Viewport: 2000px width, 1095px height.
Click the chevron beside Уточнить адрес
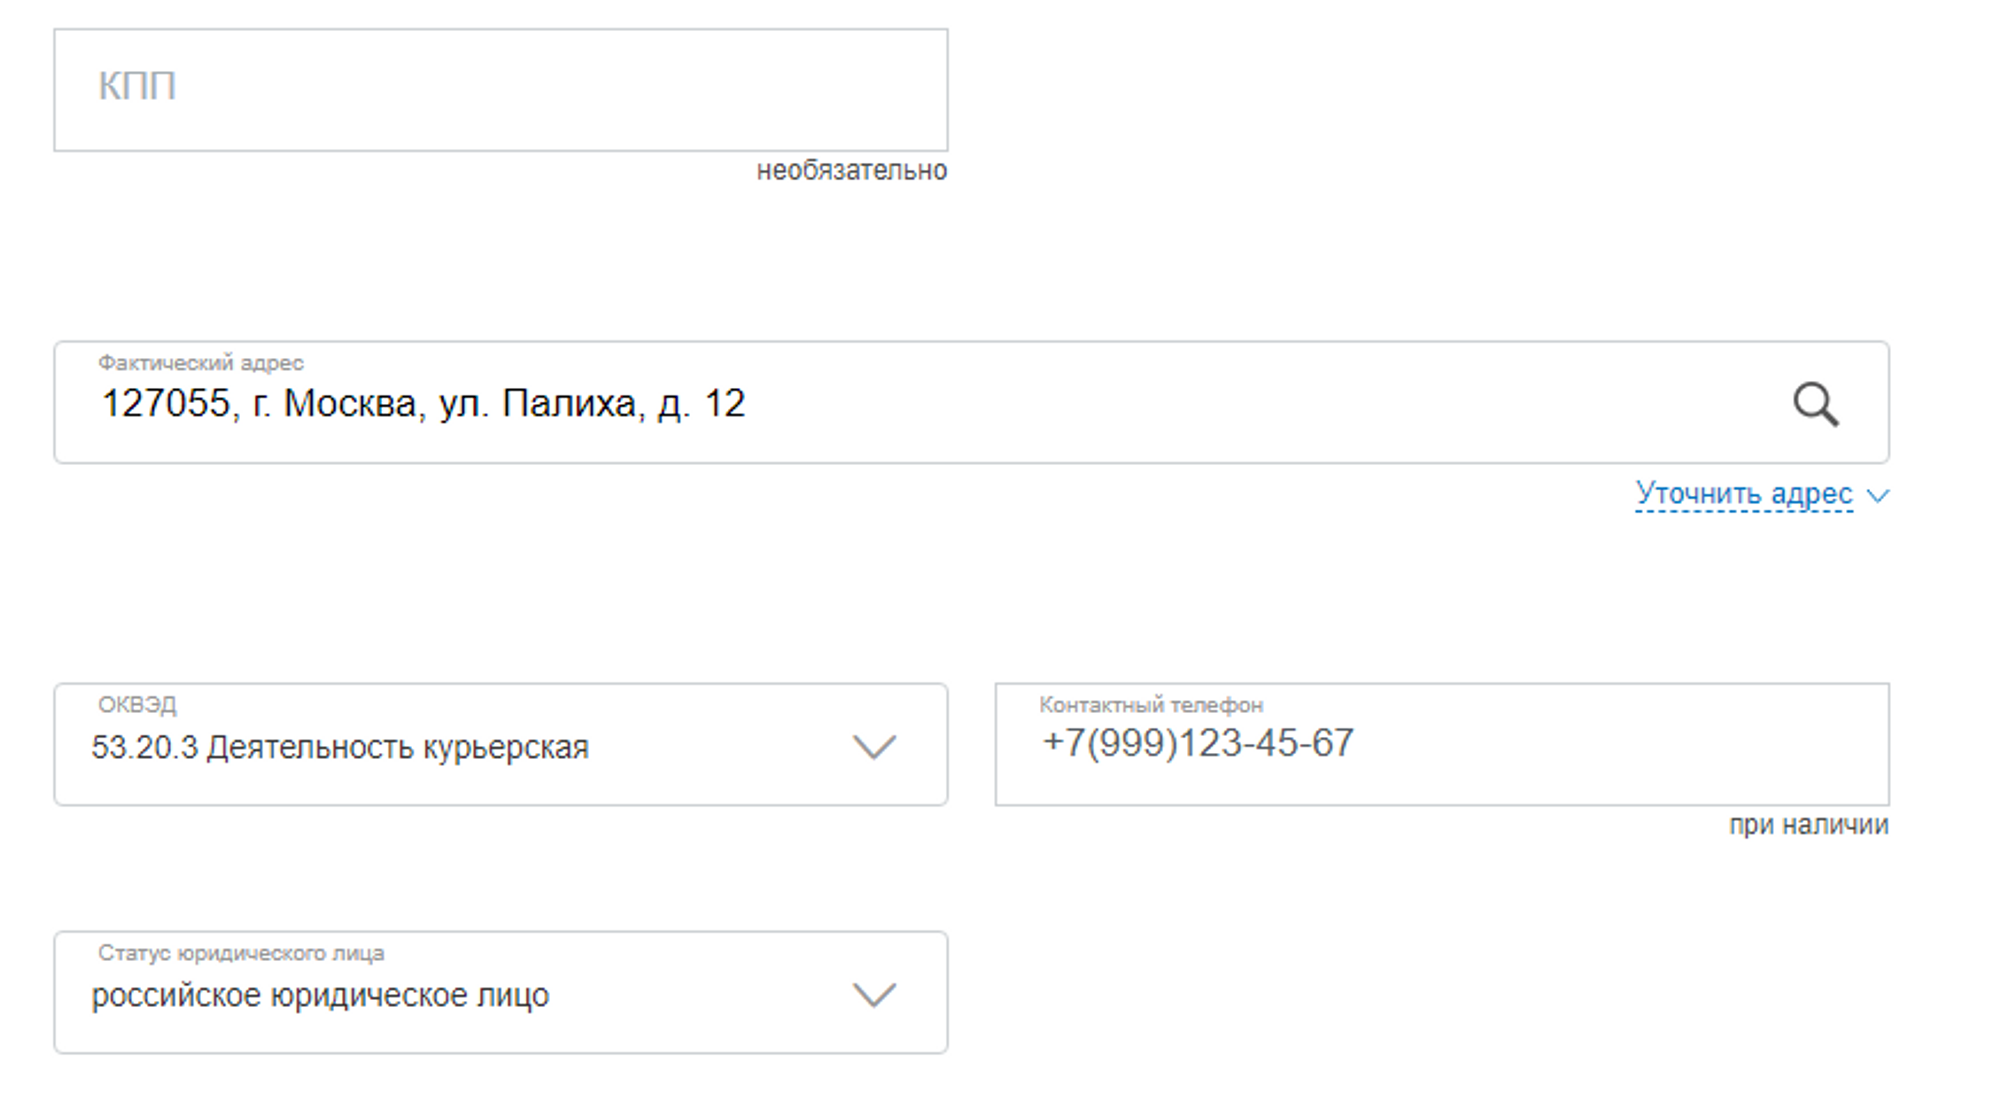tap(1878, 496)
